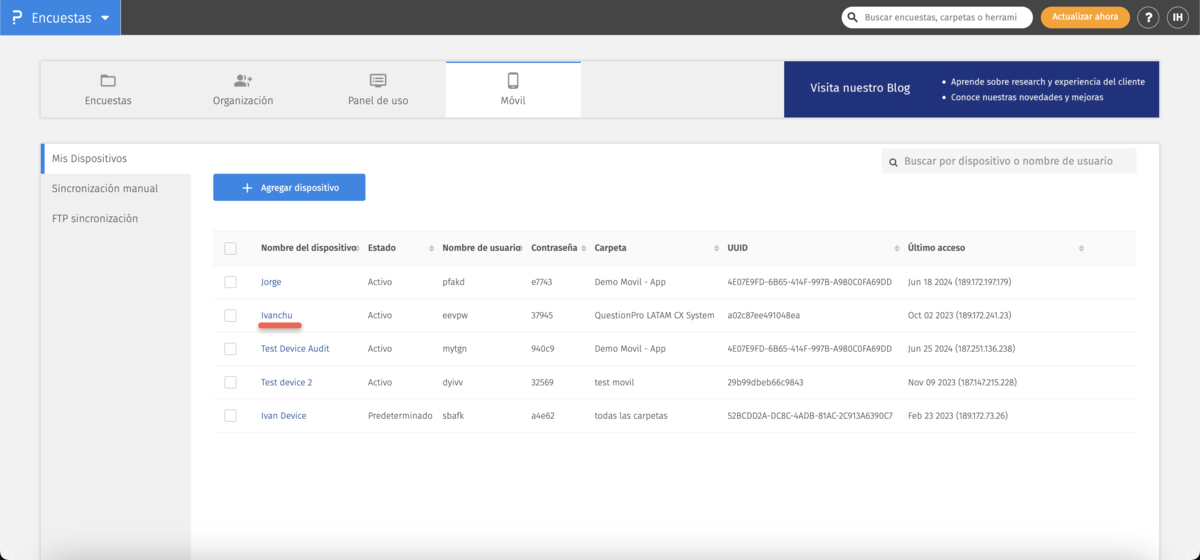Click the Móvil phone icon
1200x560 pixels.
(513, 81)
